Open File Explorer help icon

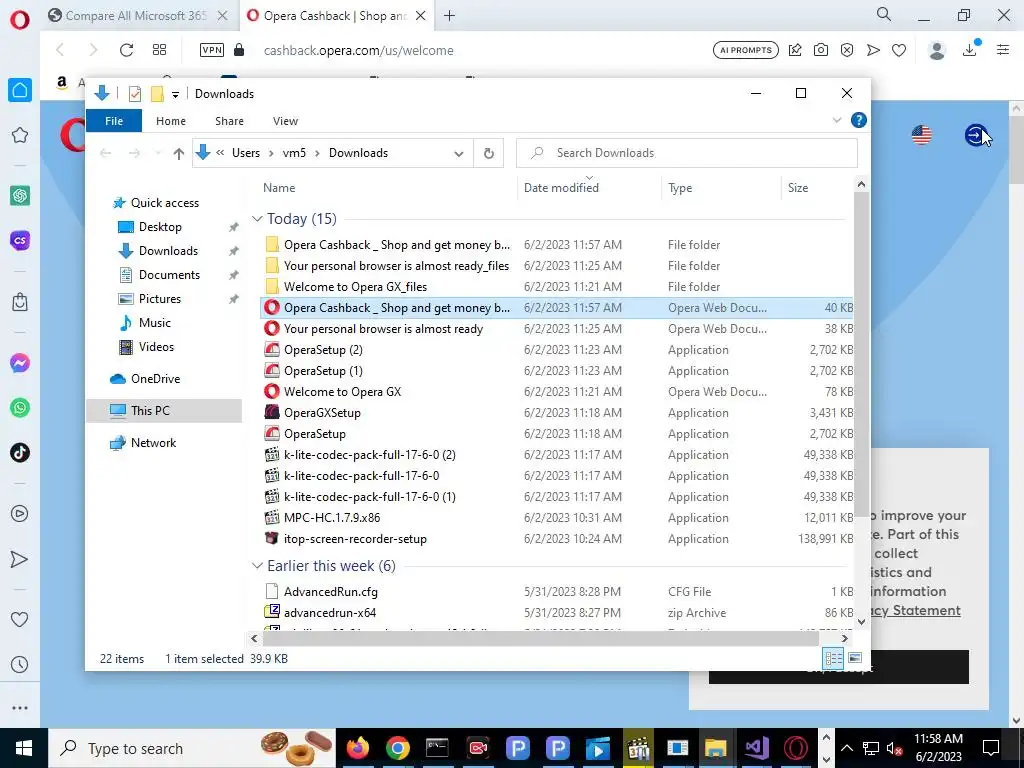coord(859,120)
